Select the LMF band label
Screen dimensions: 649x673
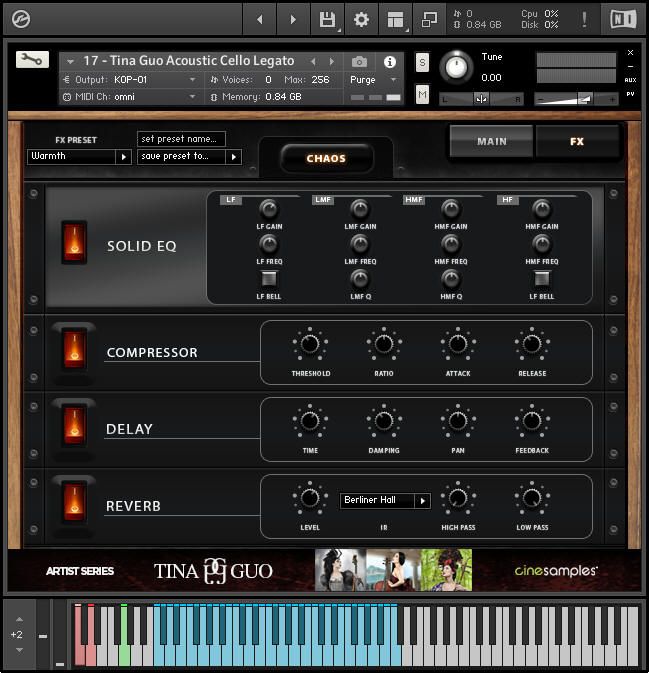(323, 200)
